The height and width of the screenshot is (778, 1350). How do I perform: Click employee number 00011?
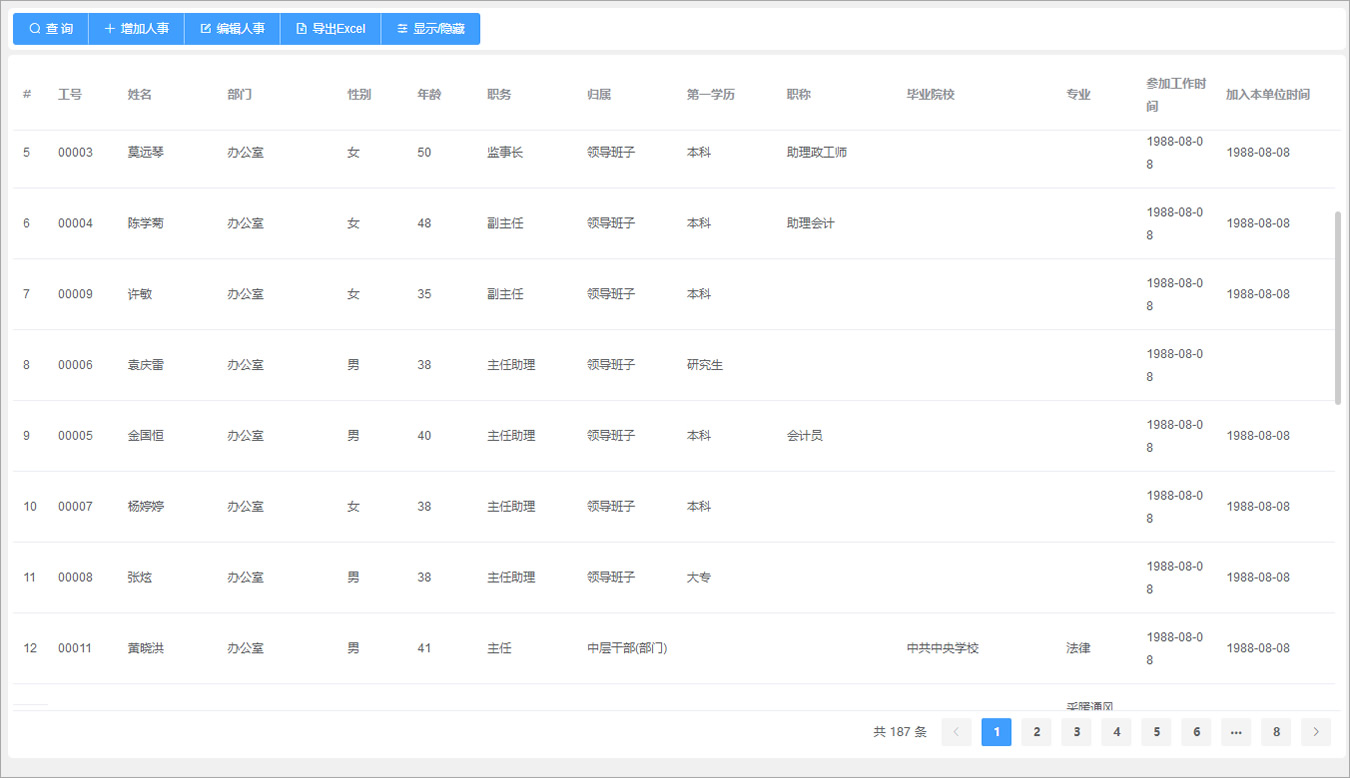click(75, 648)
